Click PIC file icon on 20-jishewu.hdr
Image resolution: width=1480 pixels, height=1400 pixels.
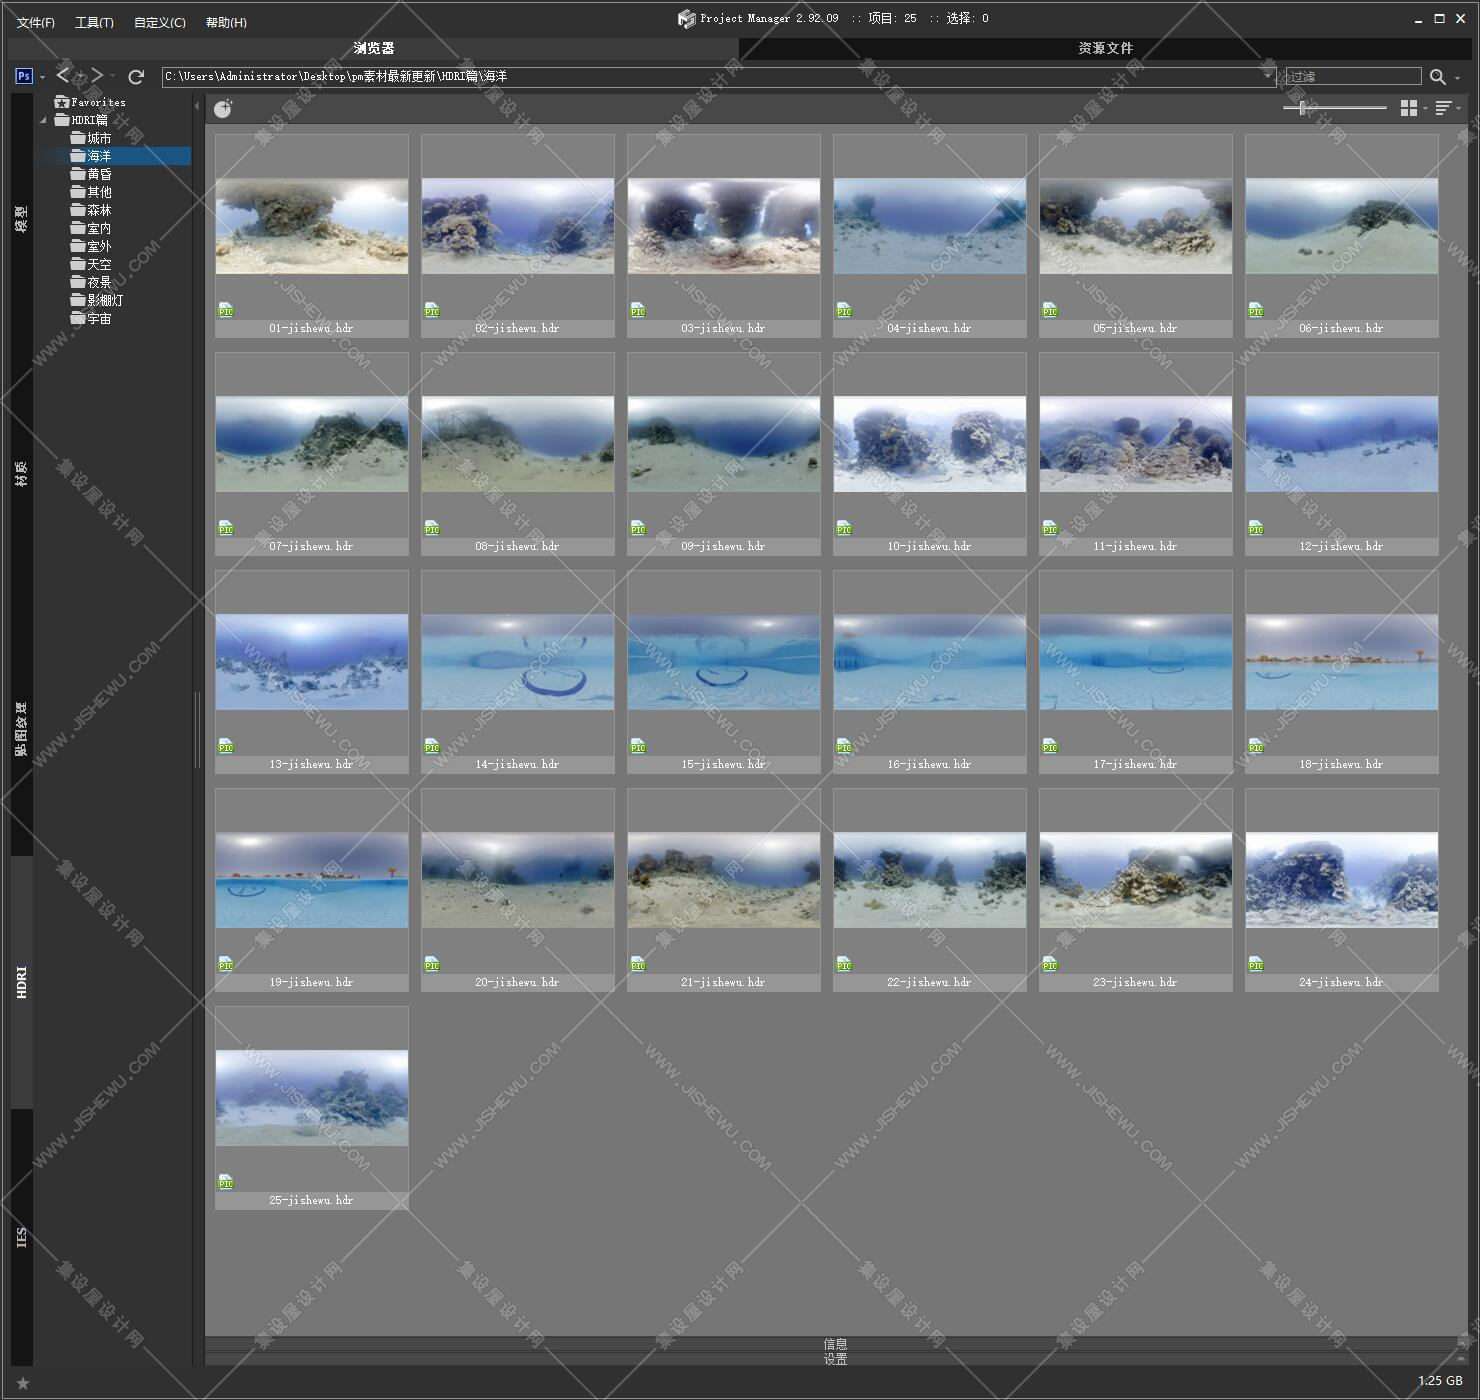coord(432,965)
